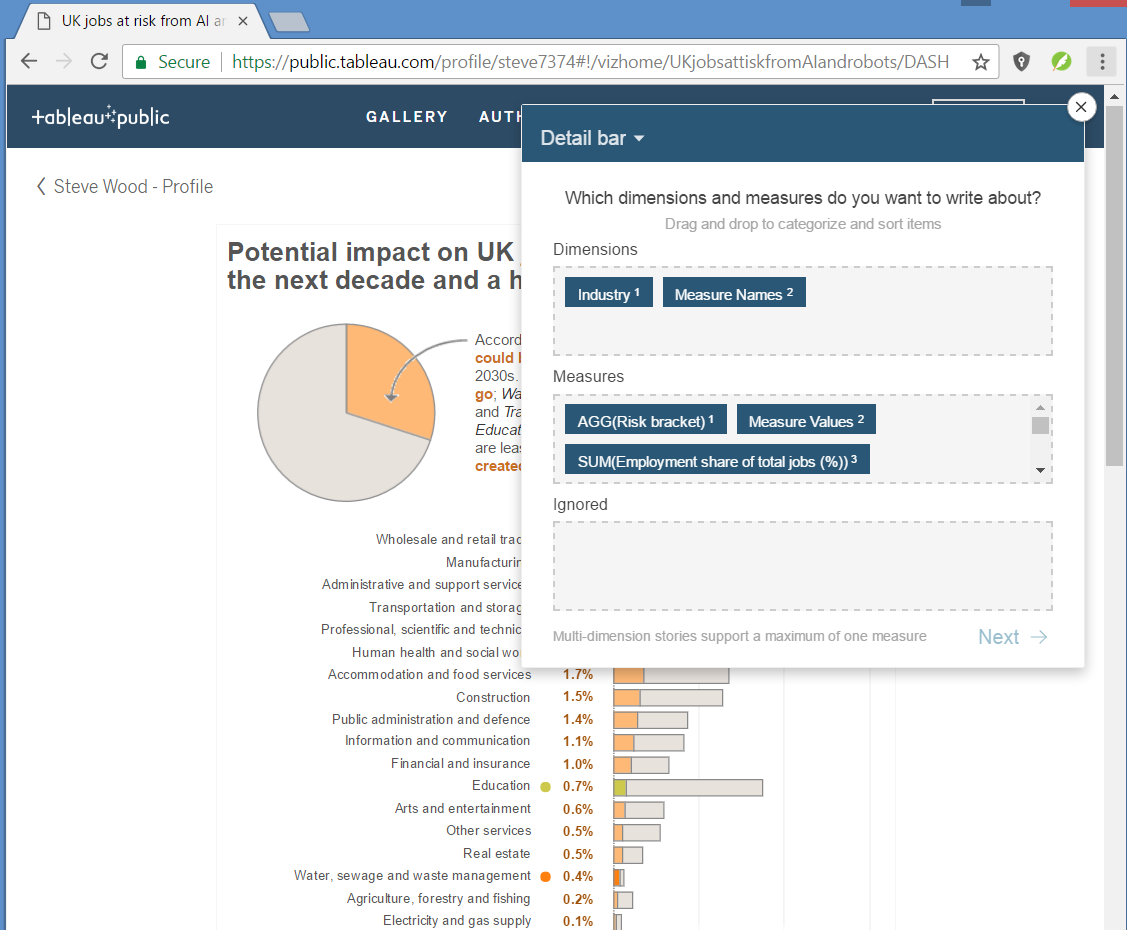Bookmark page with star icon
This screenshot has height=930, width=1127.
click(x=981, y=62)
